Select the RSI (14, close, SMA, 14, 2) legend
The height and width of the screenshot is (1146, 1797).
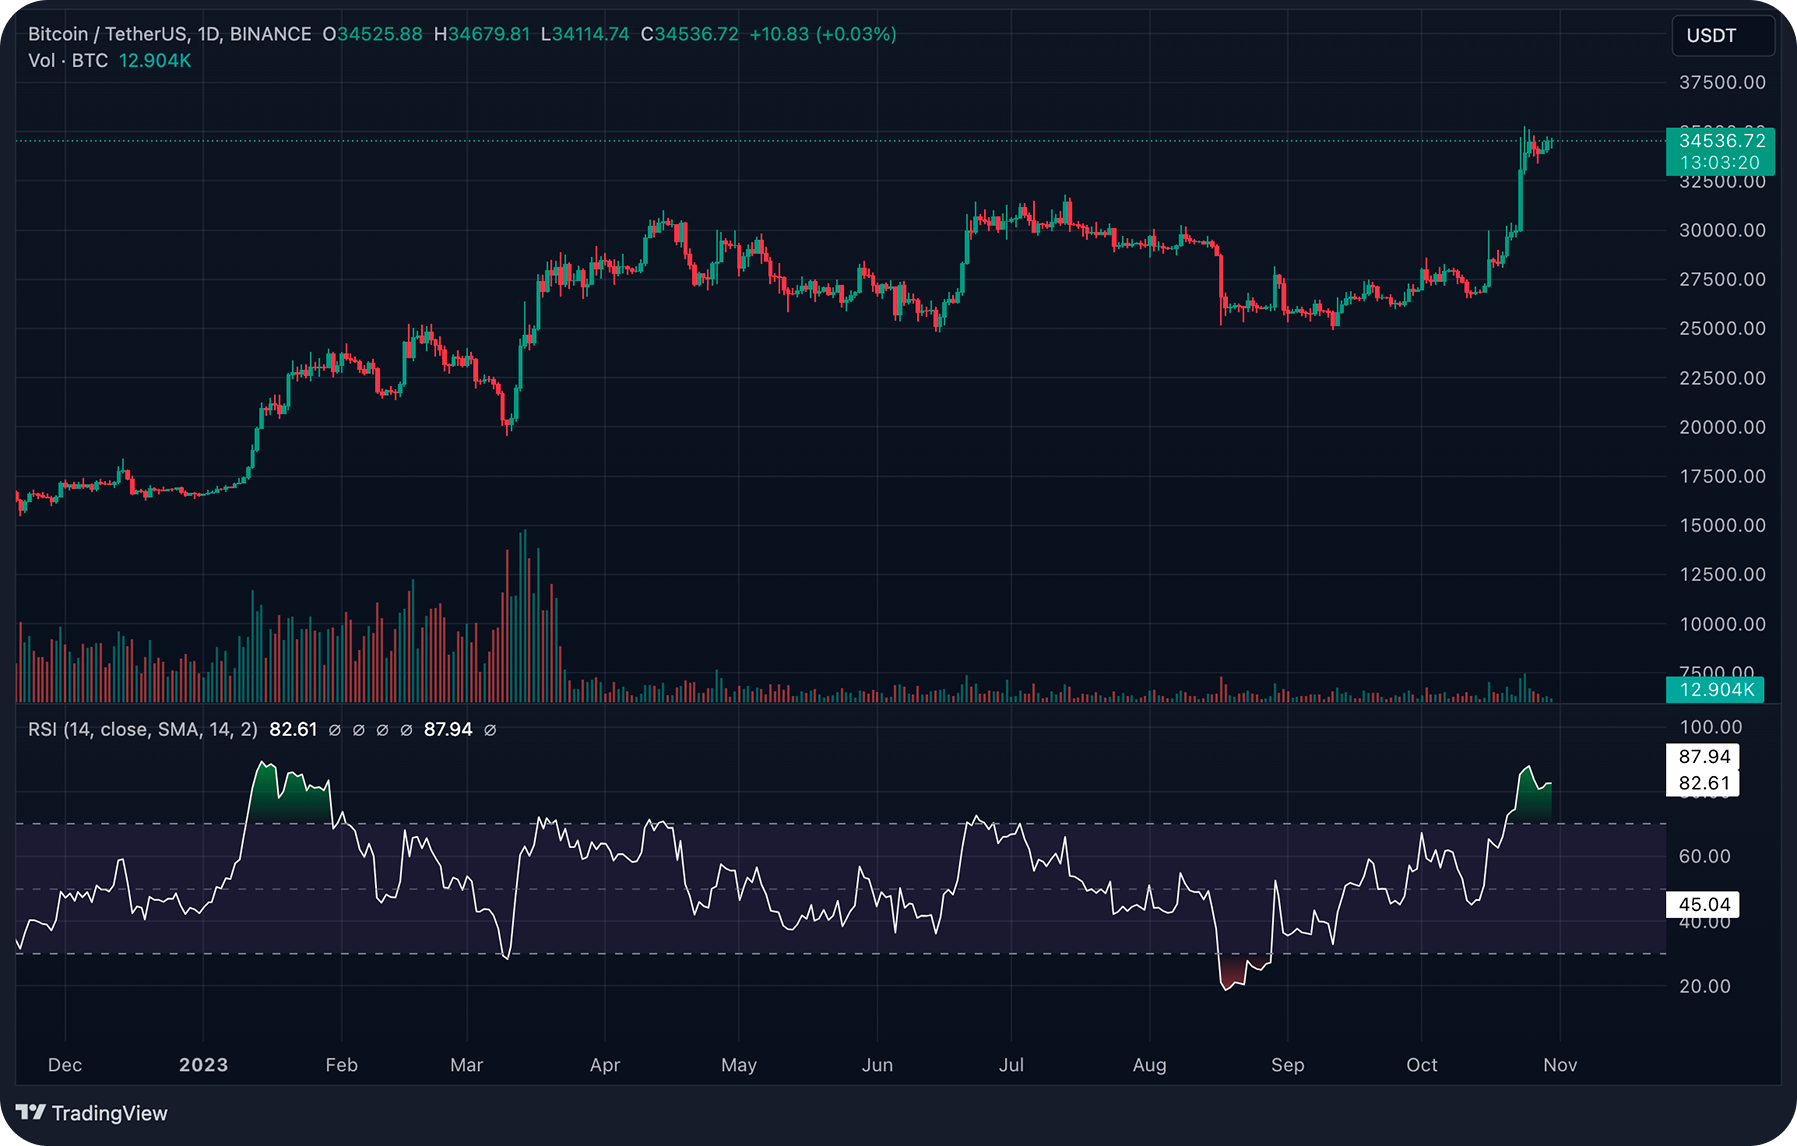[143, 730]
